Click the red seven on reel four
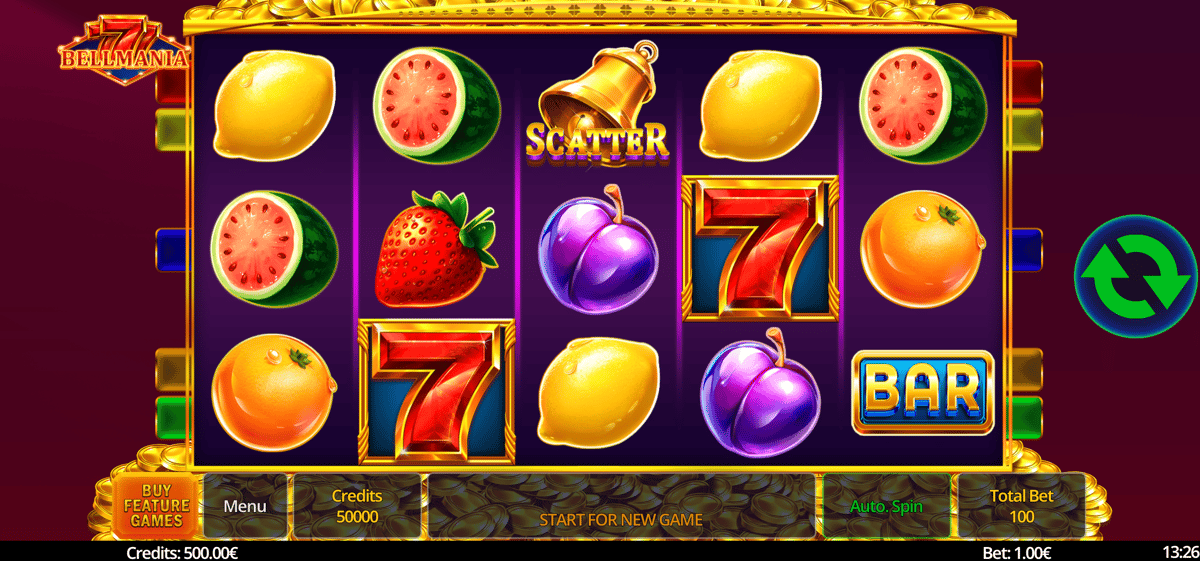1200x561 pixels. pos(760,248)
